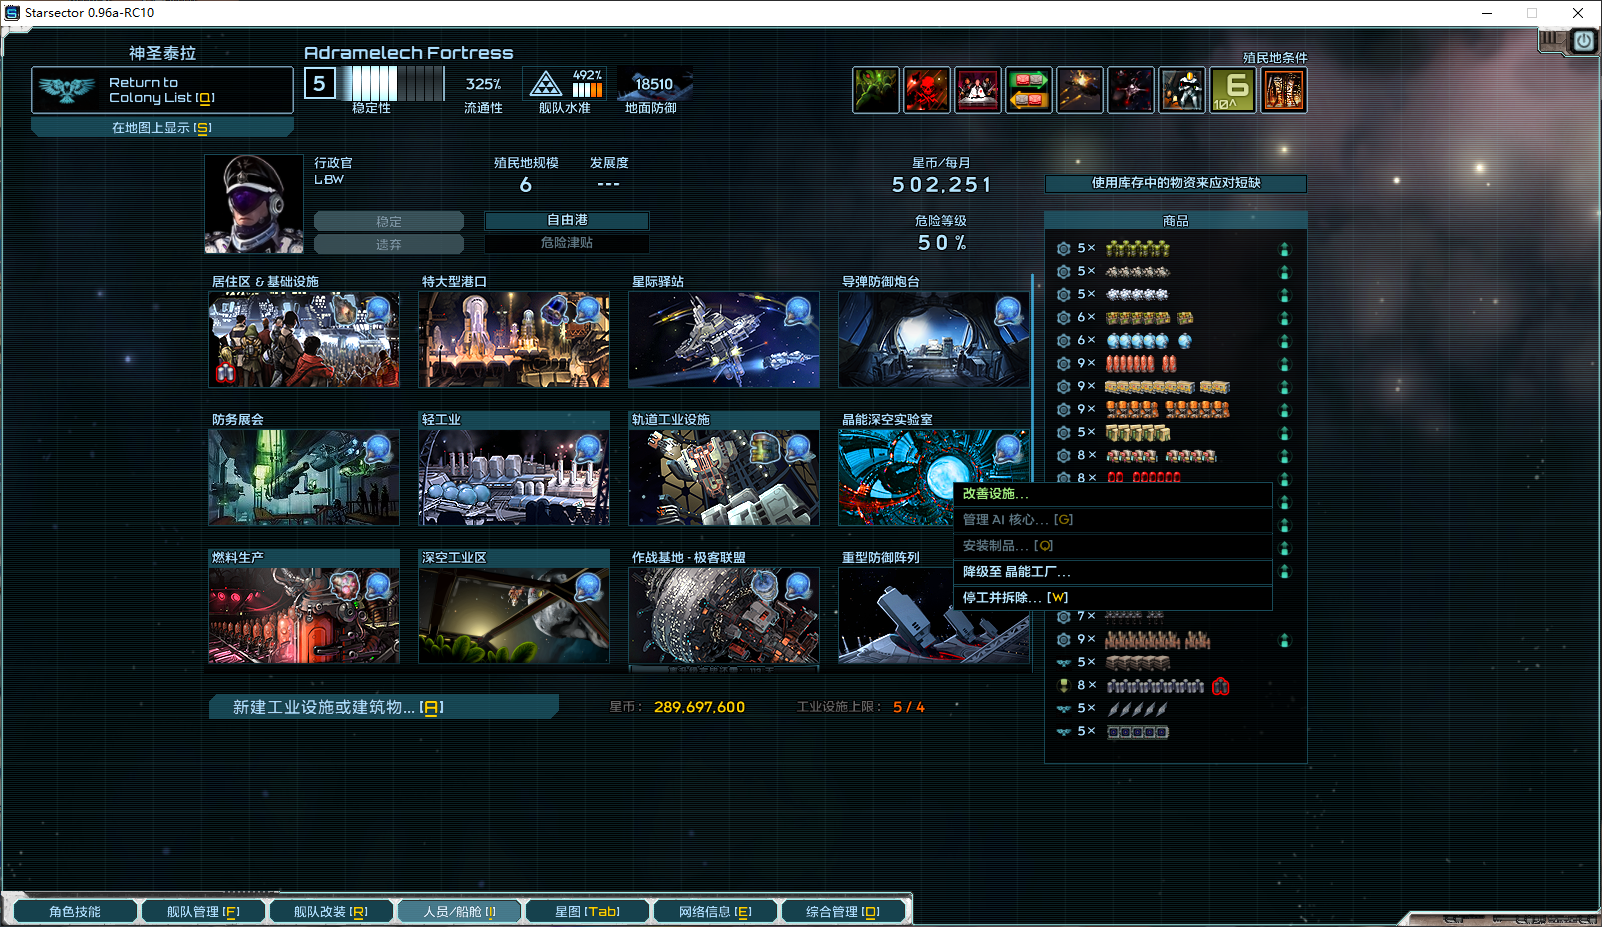Screen dimensions: 1602x927
Task: Click the green tentacled creature condition icon
Action: coord(876,91)
